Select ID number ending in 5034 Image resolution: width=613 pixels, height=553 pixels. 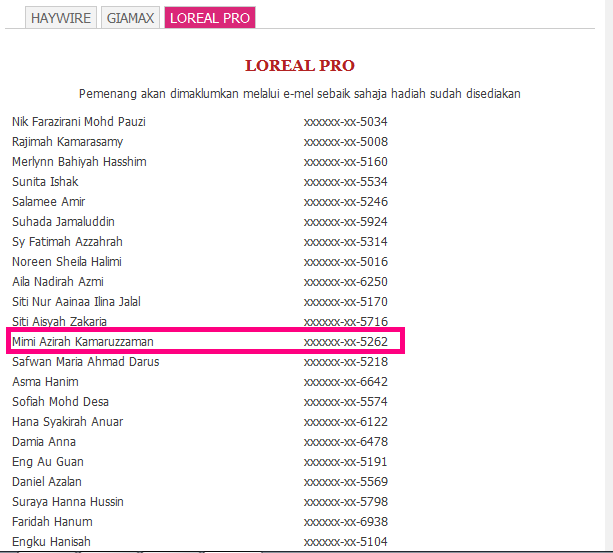[x=345, y=122]
